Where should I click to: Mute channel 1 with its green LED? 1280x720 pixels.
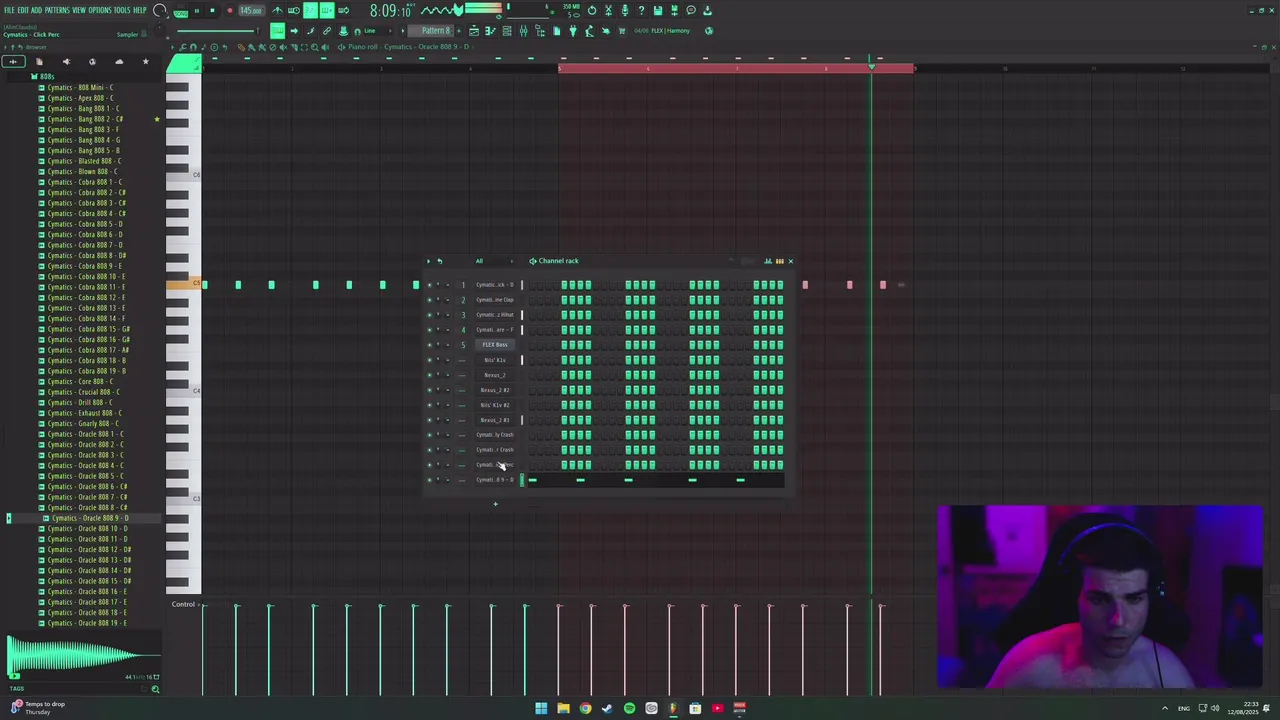point(430,285)
